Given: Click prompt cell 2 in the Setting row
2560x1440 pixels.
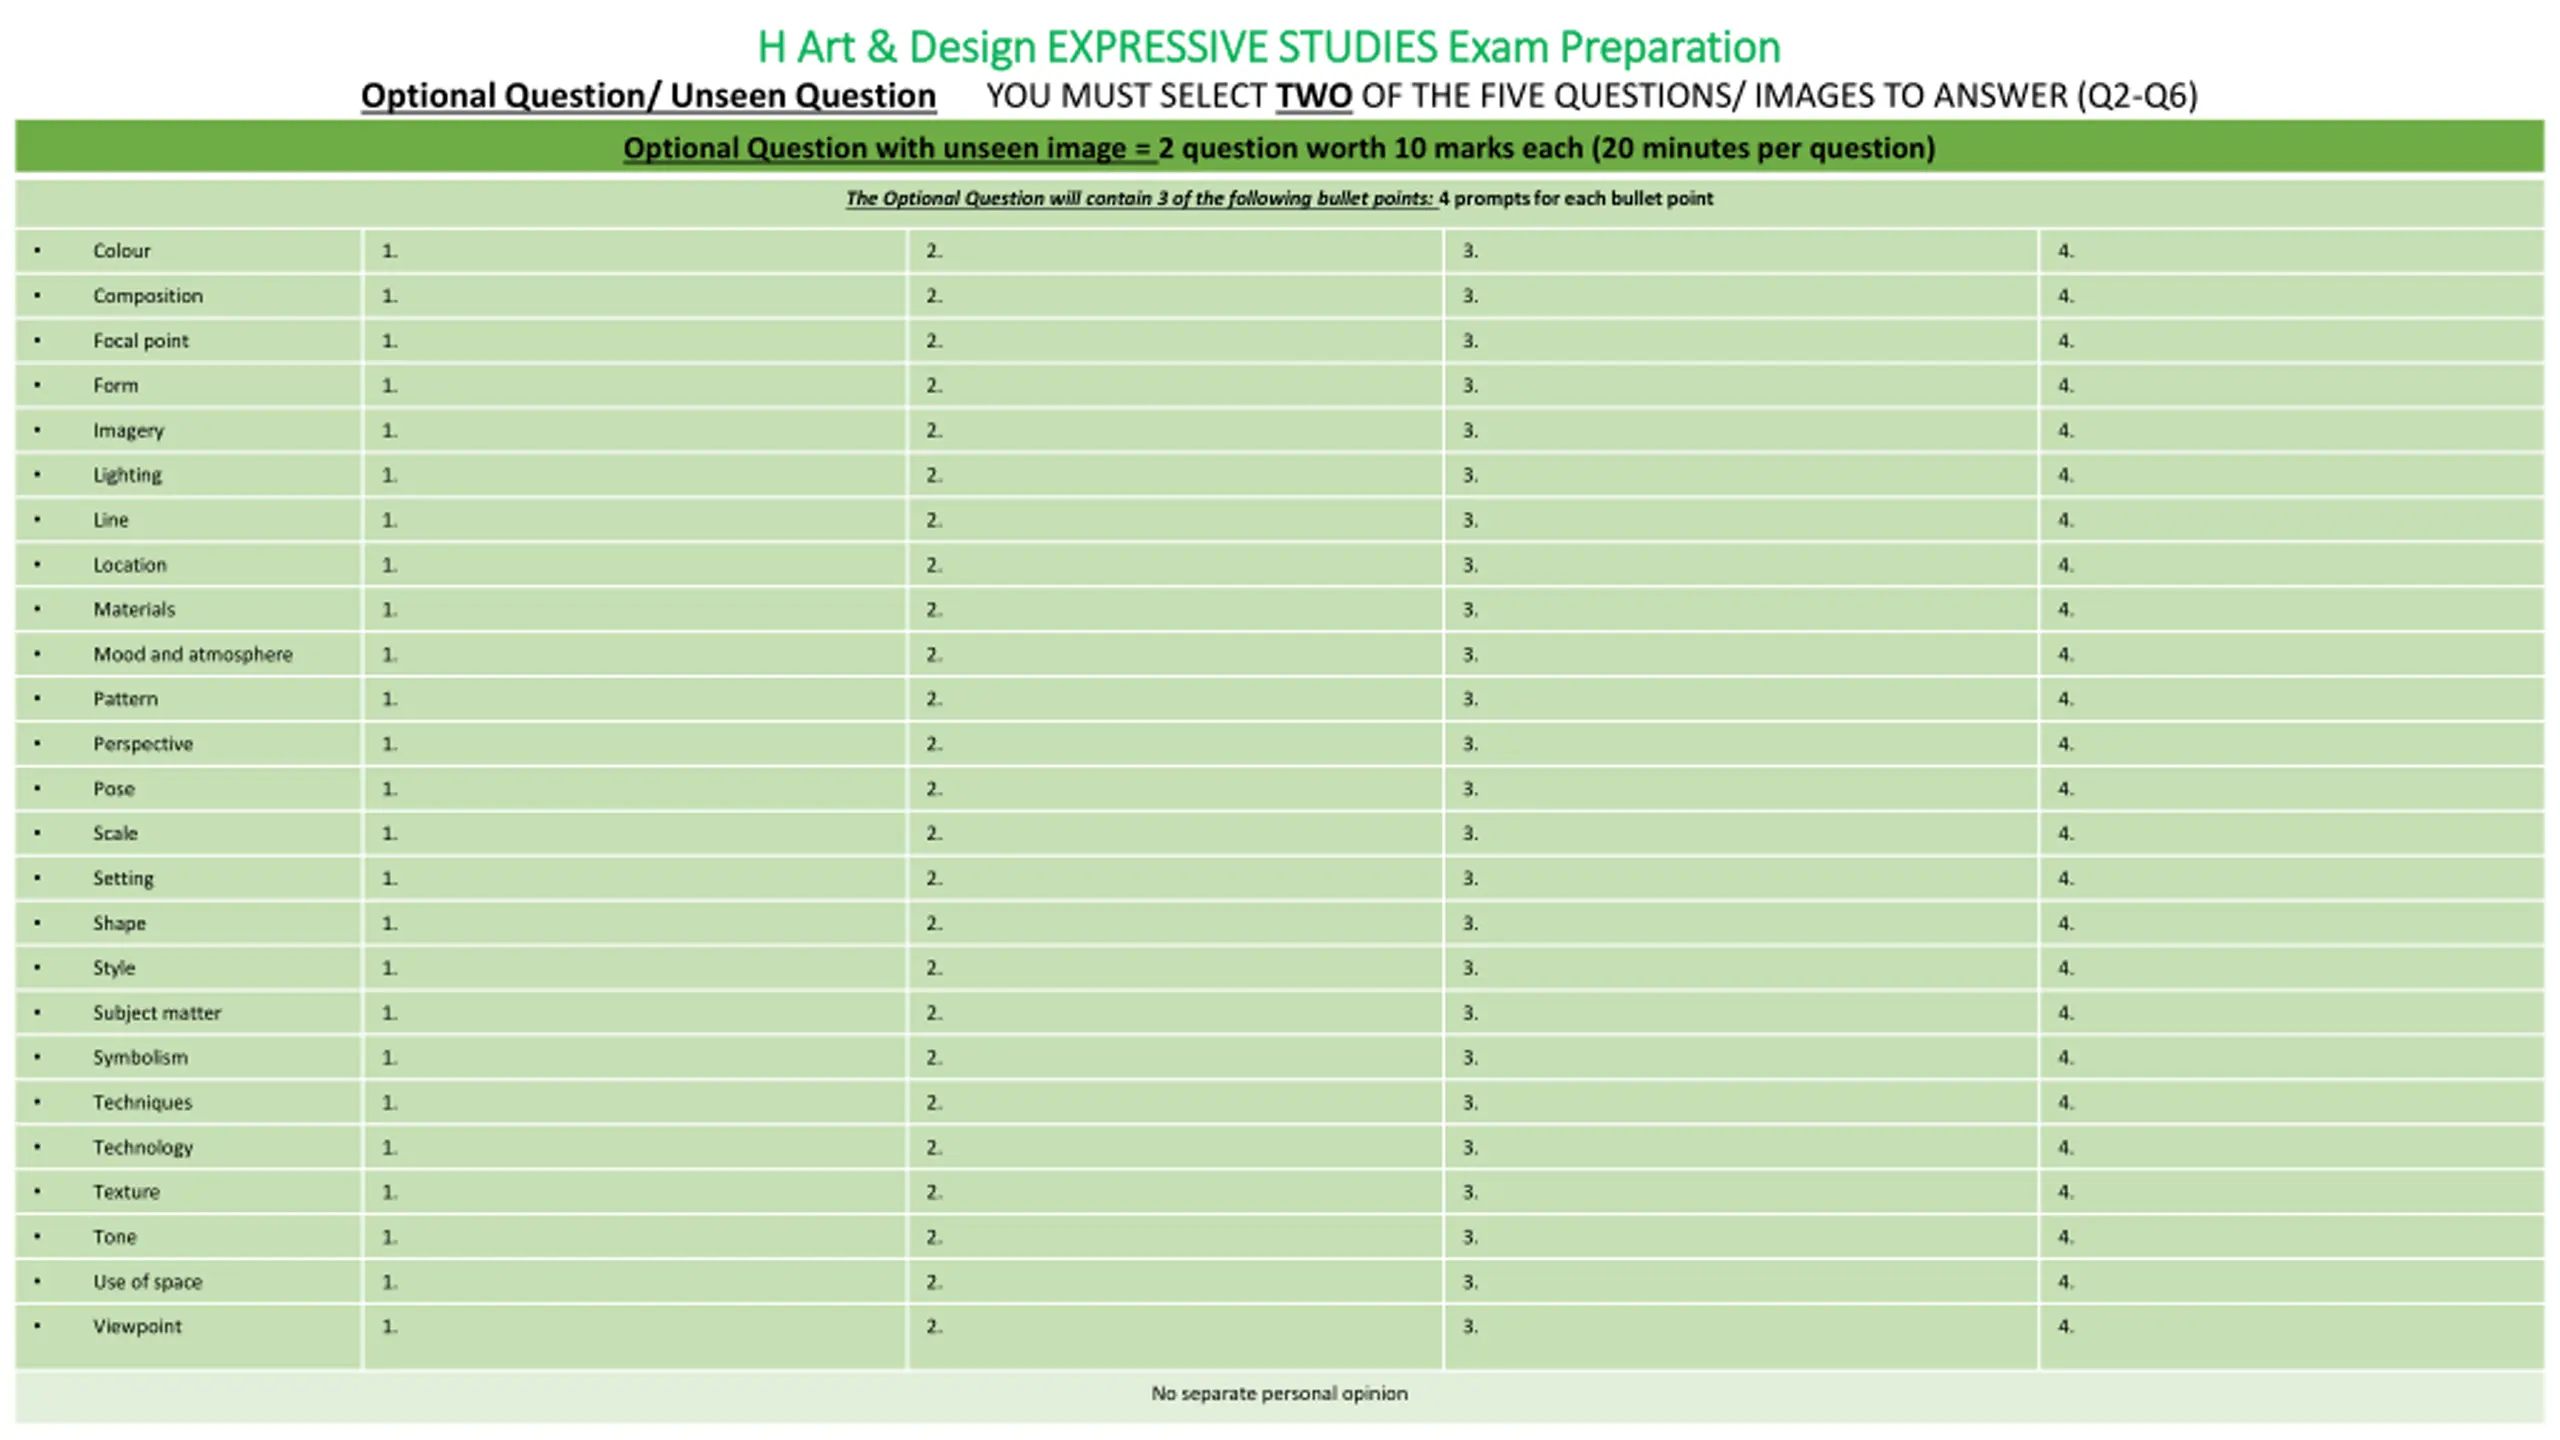Looking at the screenshot, I should coord(1176,878).
